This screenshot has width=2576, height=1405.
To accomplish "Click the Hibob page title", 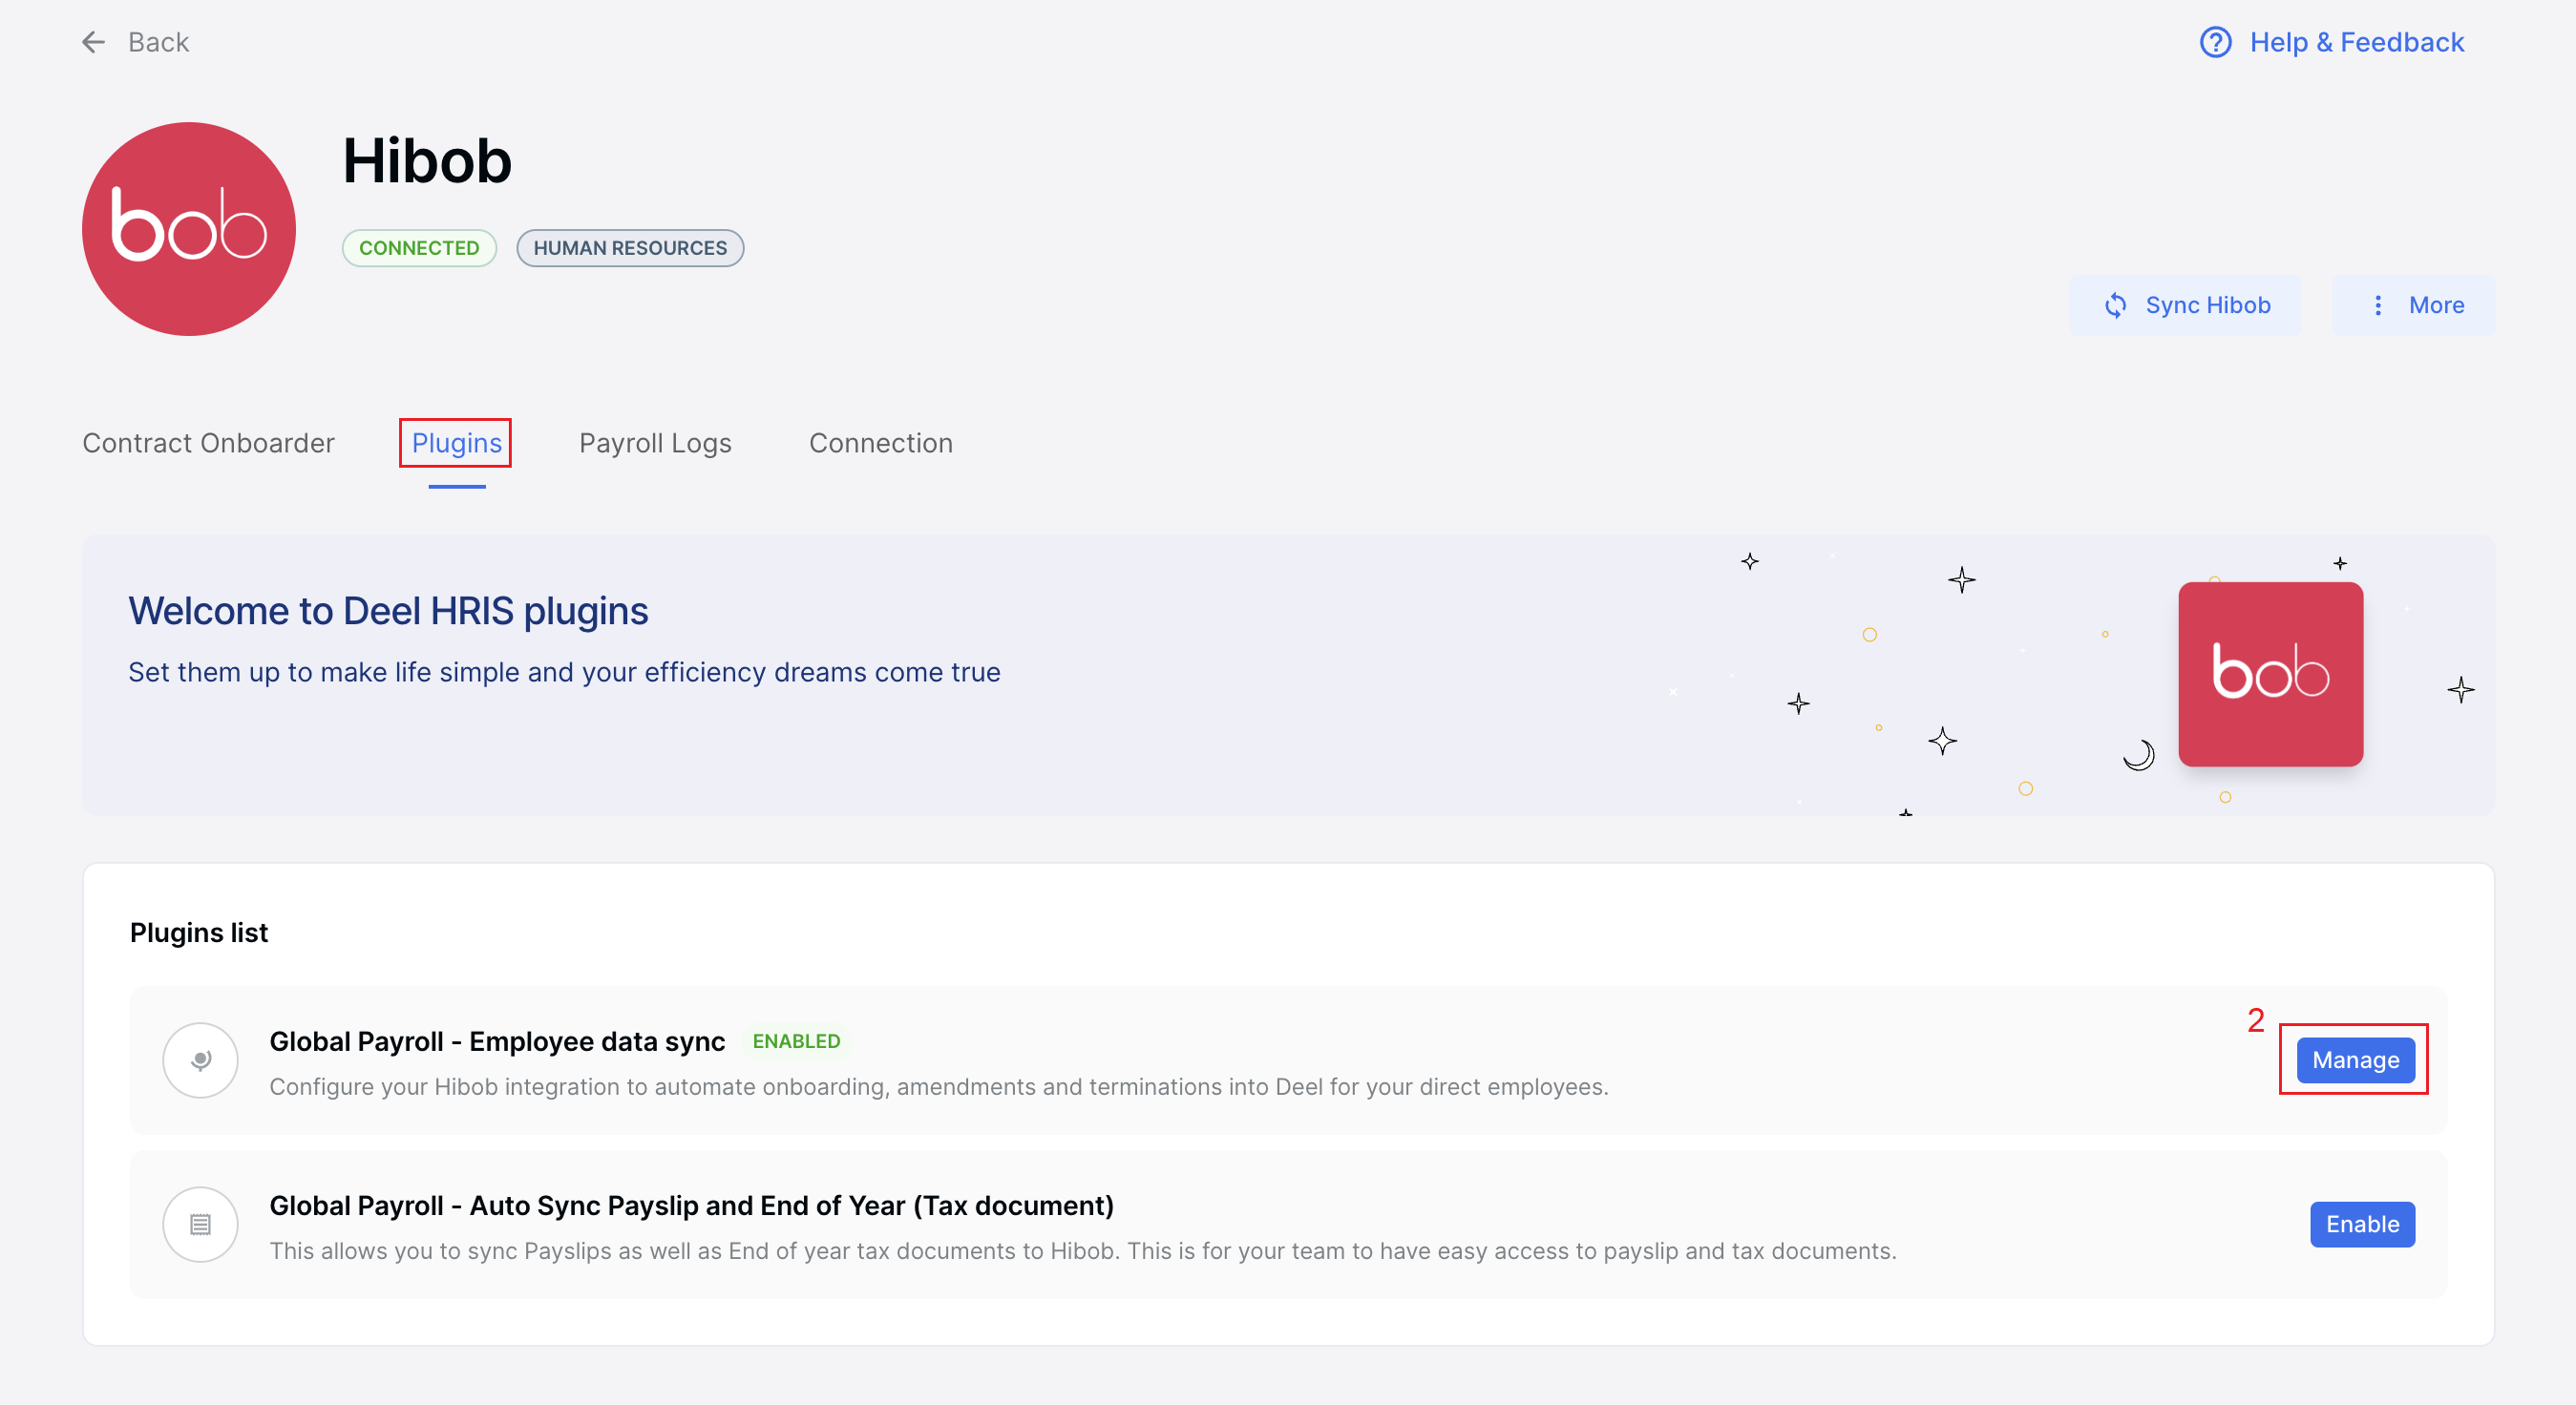I will tap(427, 160).
